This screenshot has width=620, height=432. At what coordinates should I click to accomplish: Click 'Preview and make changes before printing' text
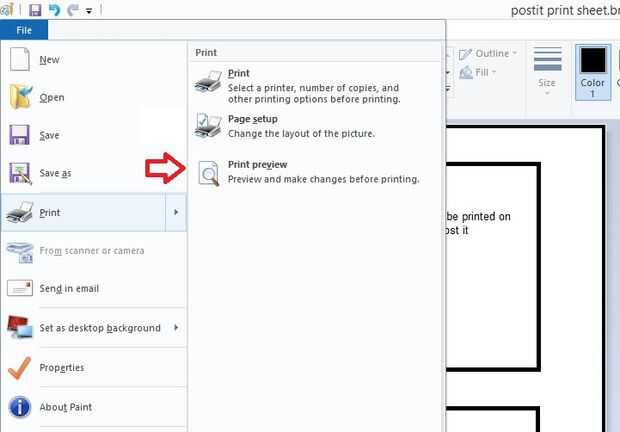(323, 179)
